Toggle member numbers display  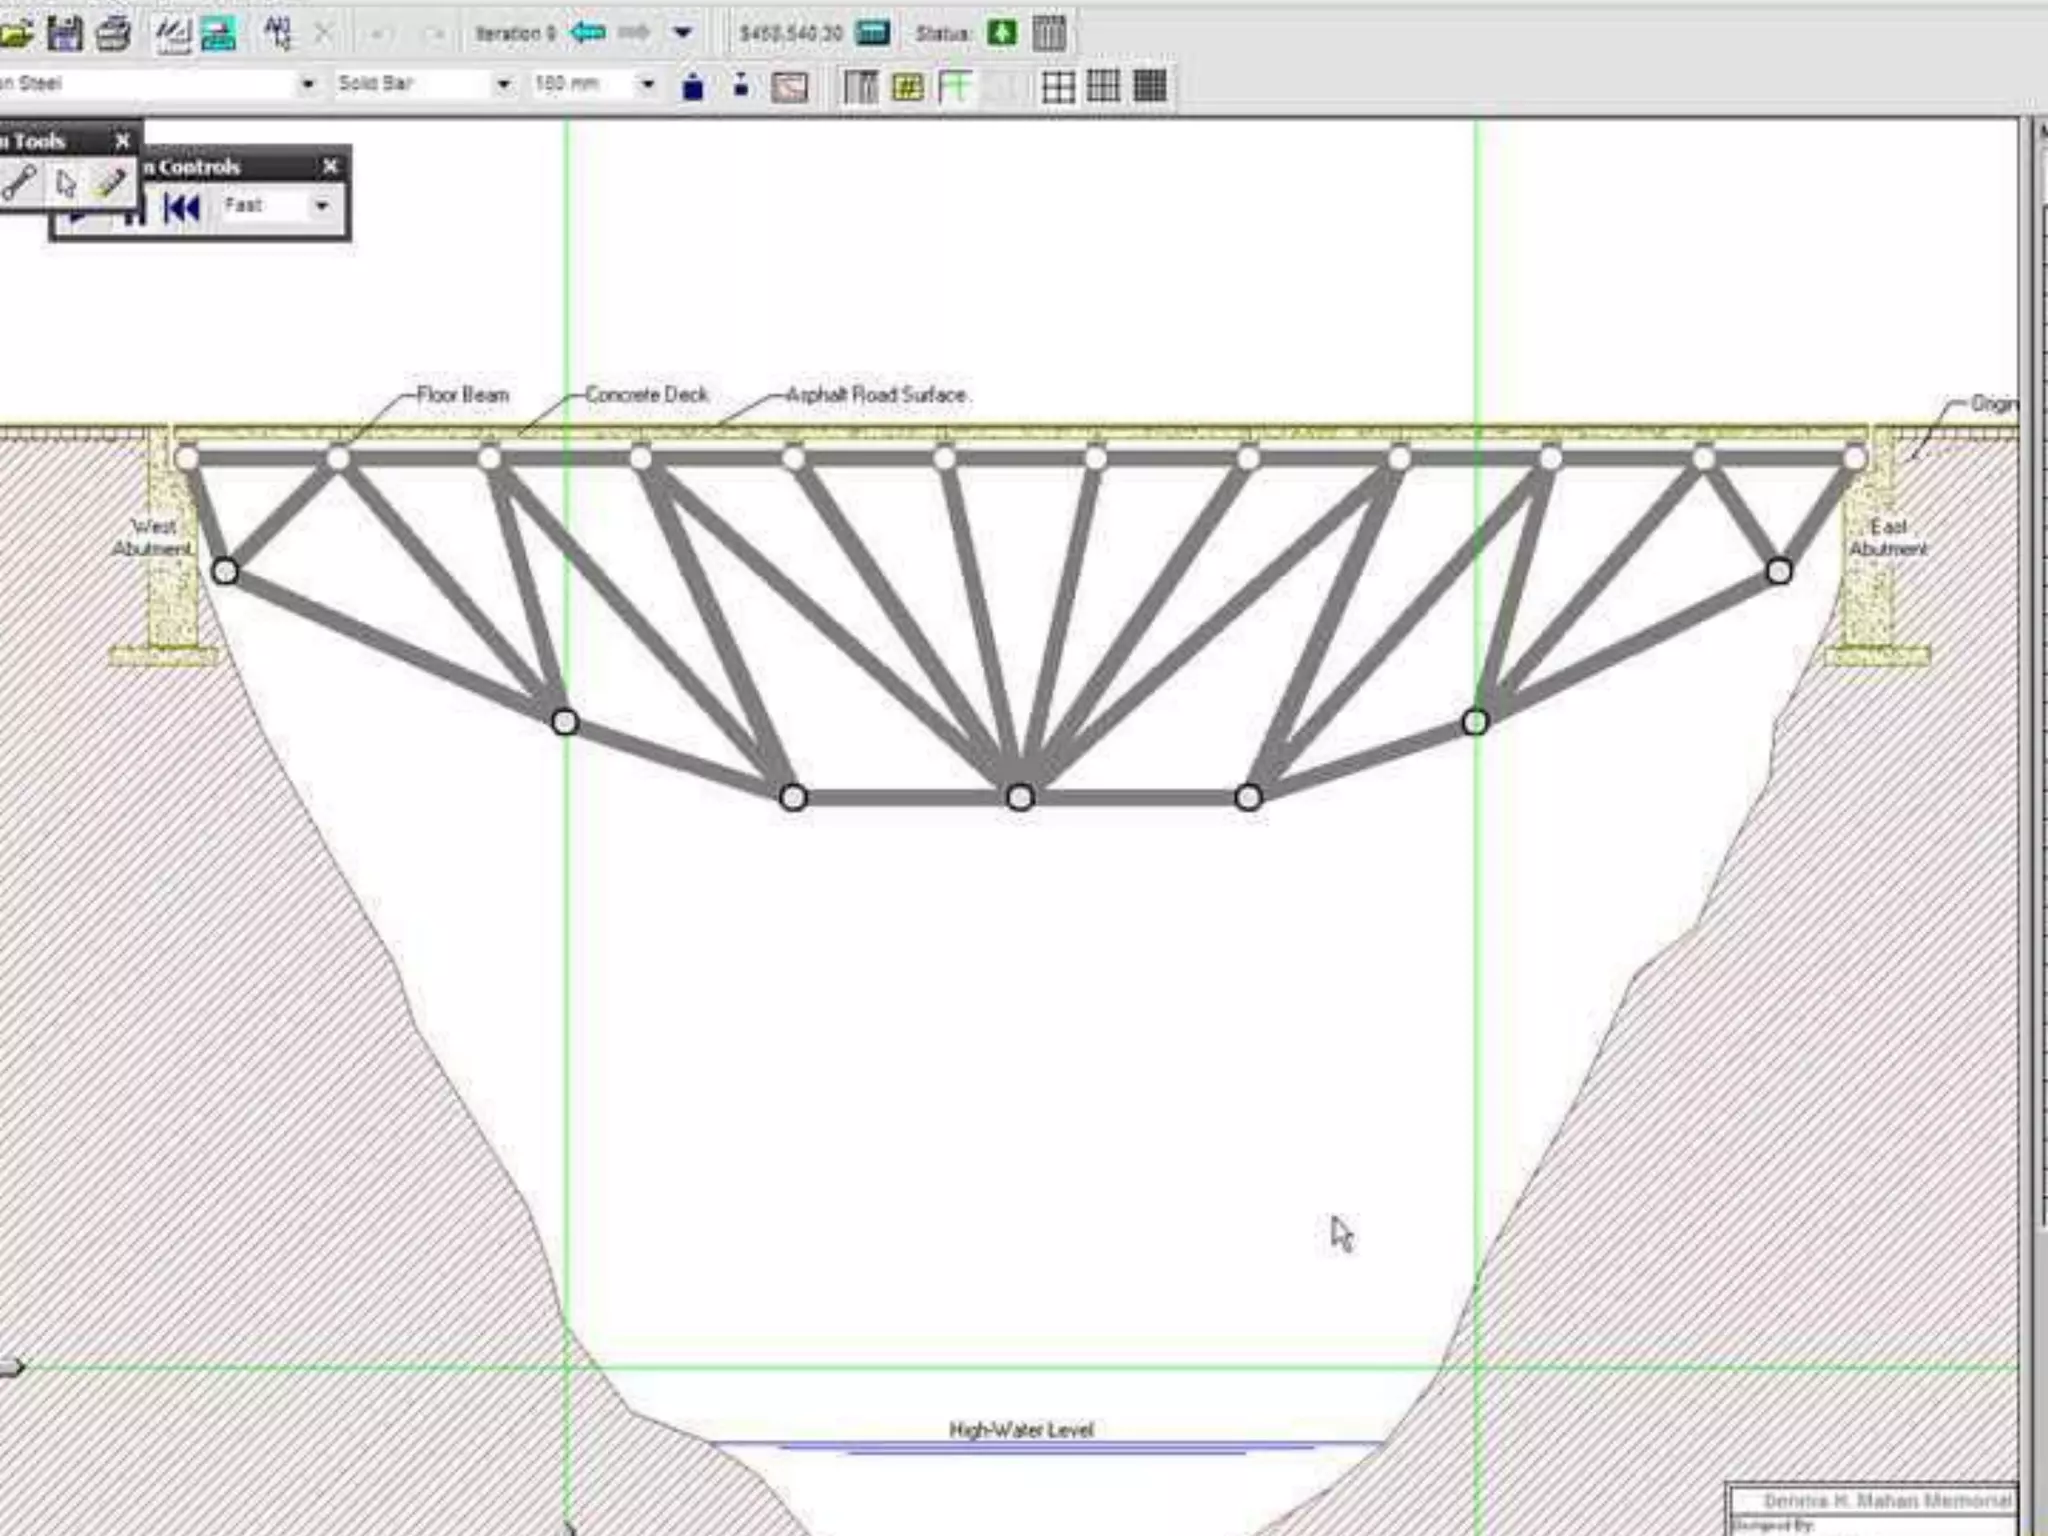tap(908, 87)
